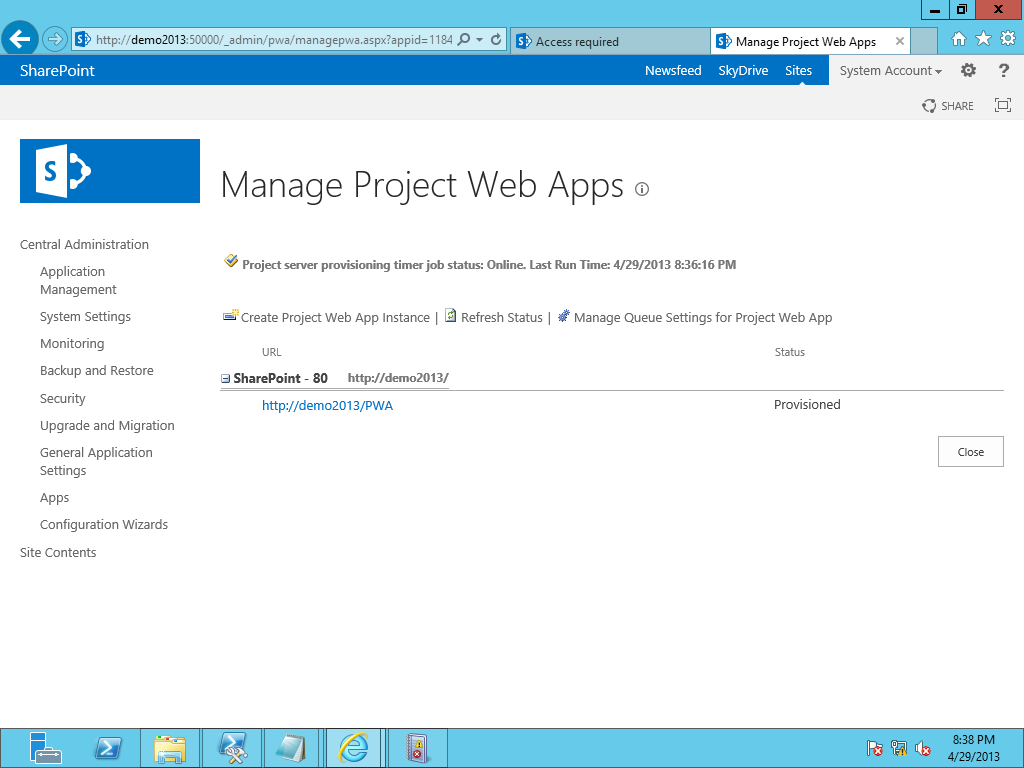Switch to Internet Explorer in taskbar
1024x768 pixels.
pos(353,748)
